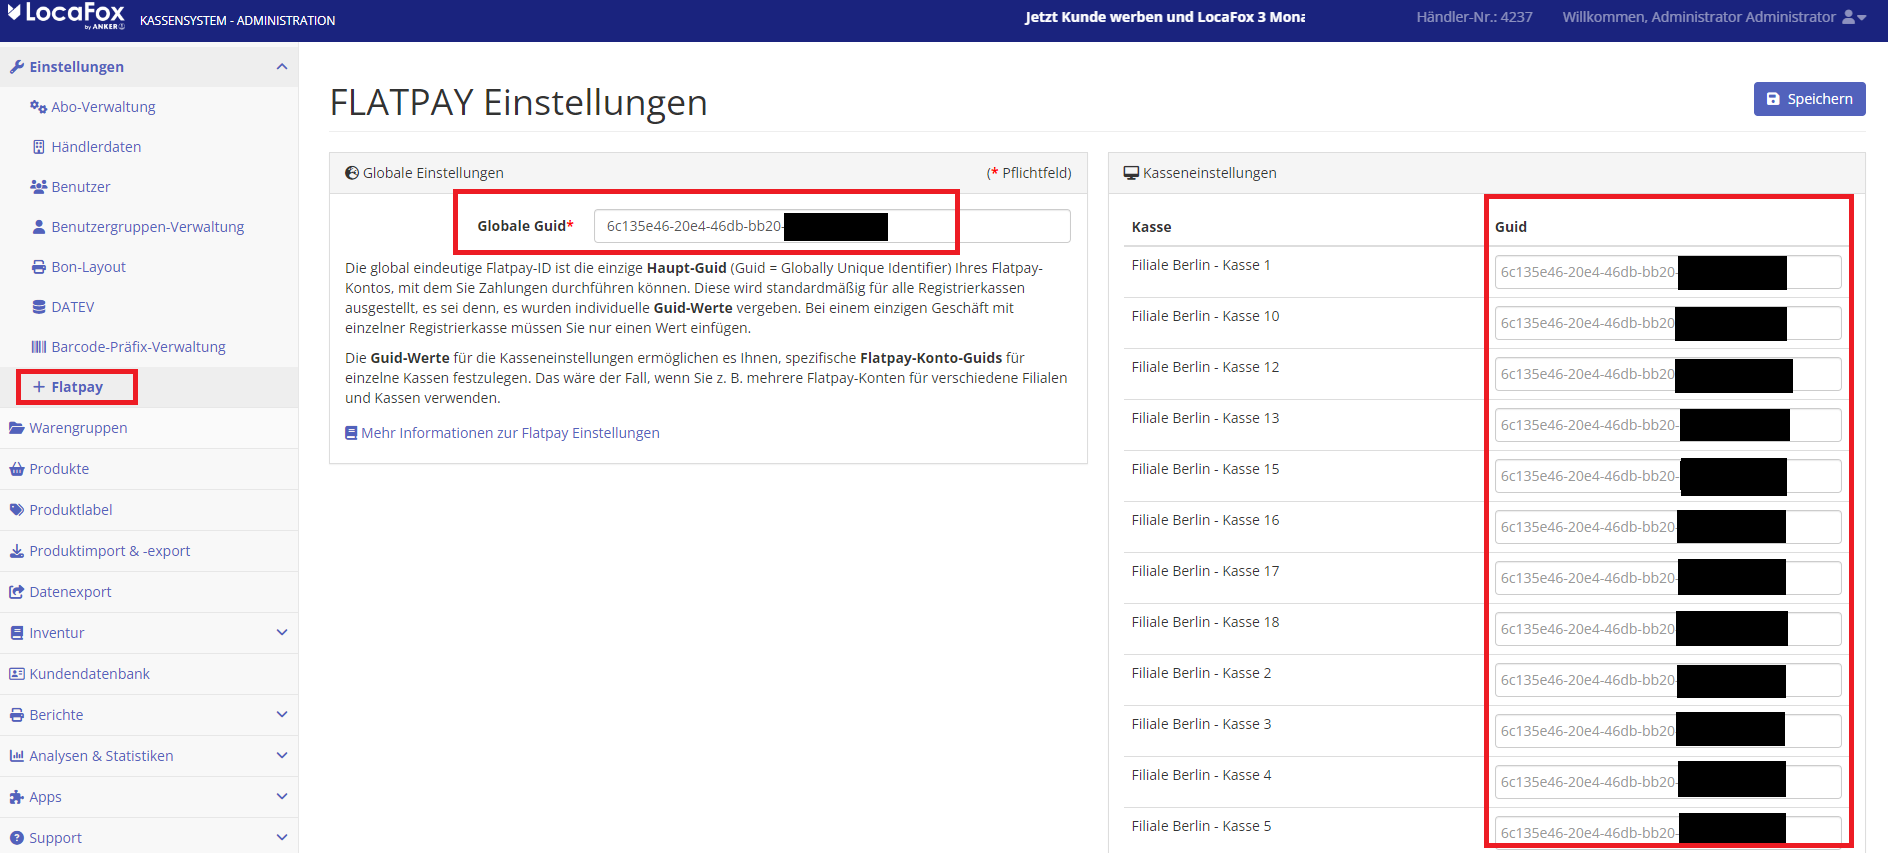The width and height of the screenshot is (1888, 853).
Task: Click the Bon-Layout printer icon
Action: (x=39, y=267)
